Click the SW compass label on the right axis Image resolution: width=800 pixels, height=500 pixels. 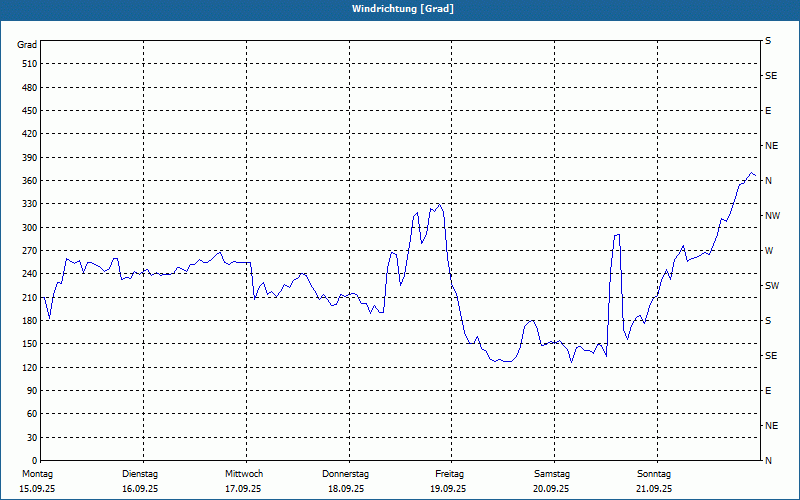tap(772, 286)
